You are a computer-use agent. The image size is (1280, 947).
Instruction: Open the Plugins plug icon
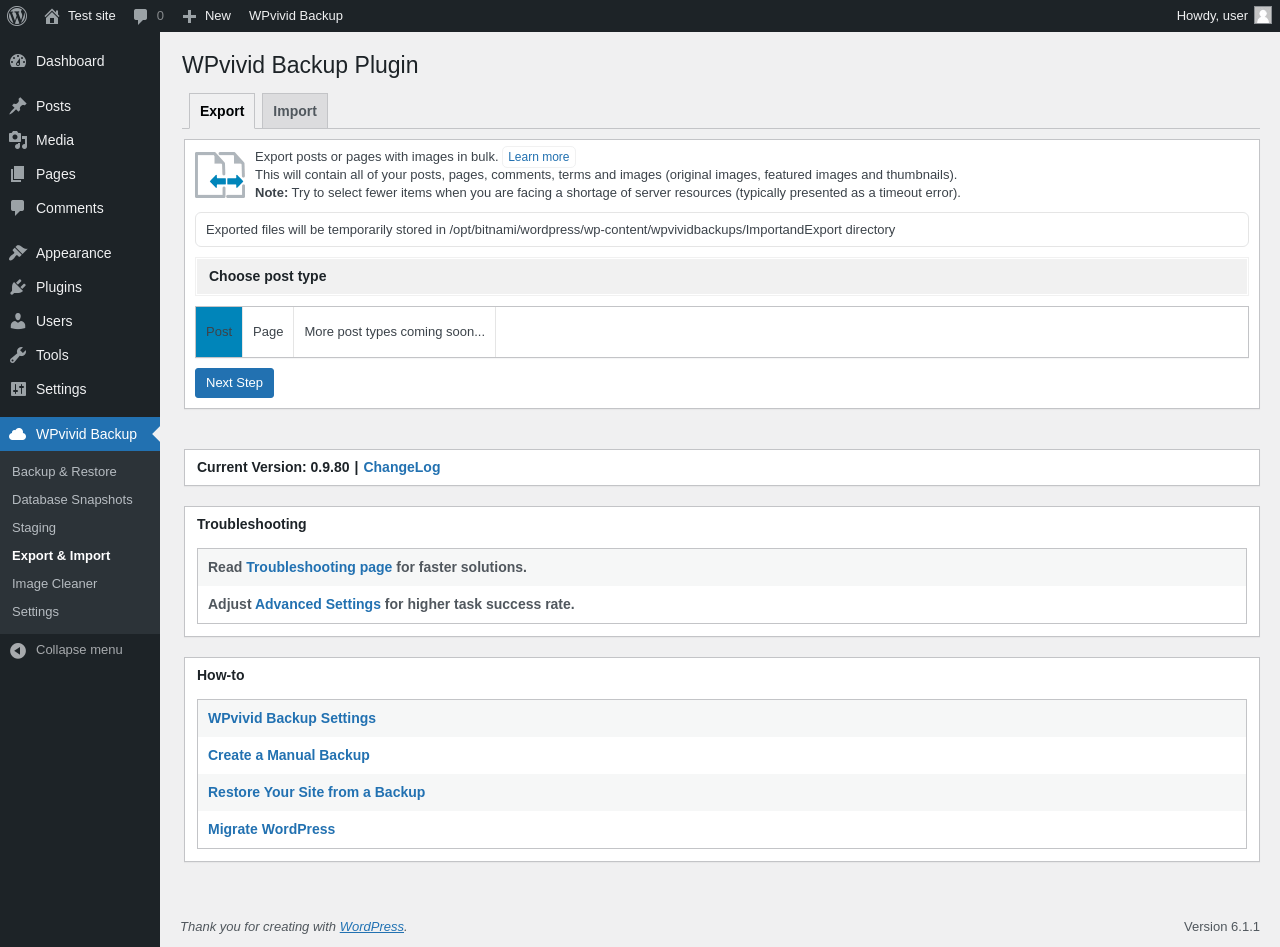18,287
